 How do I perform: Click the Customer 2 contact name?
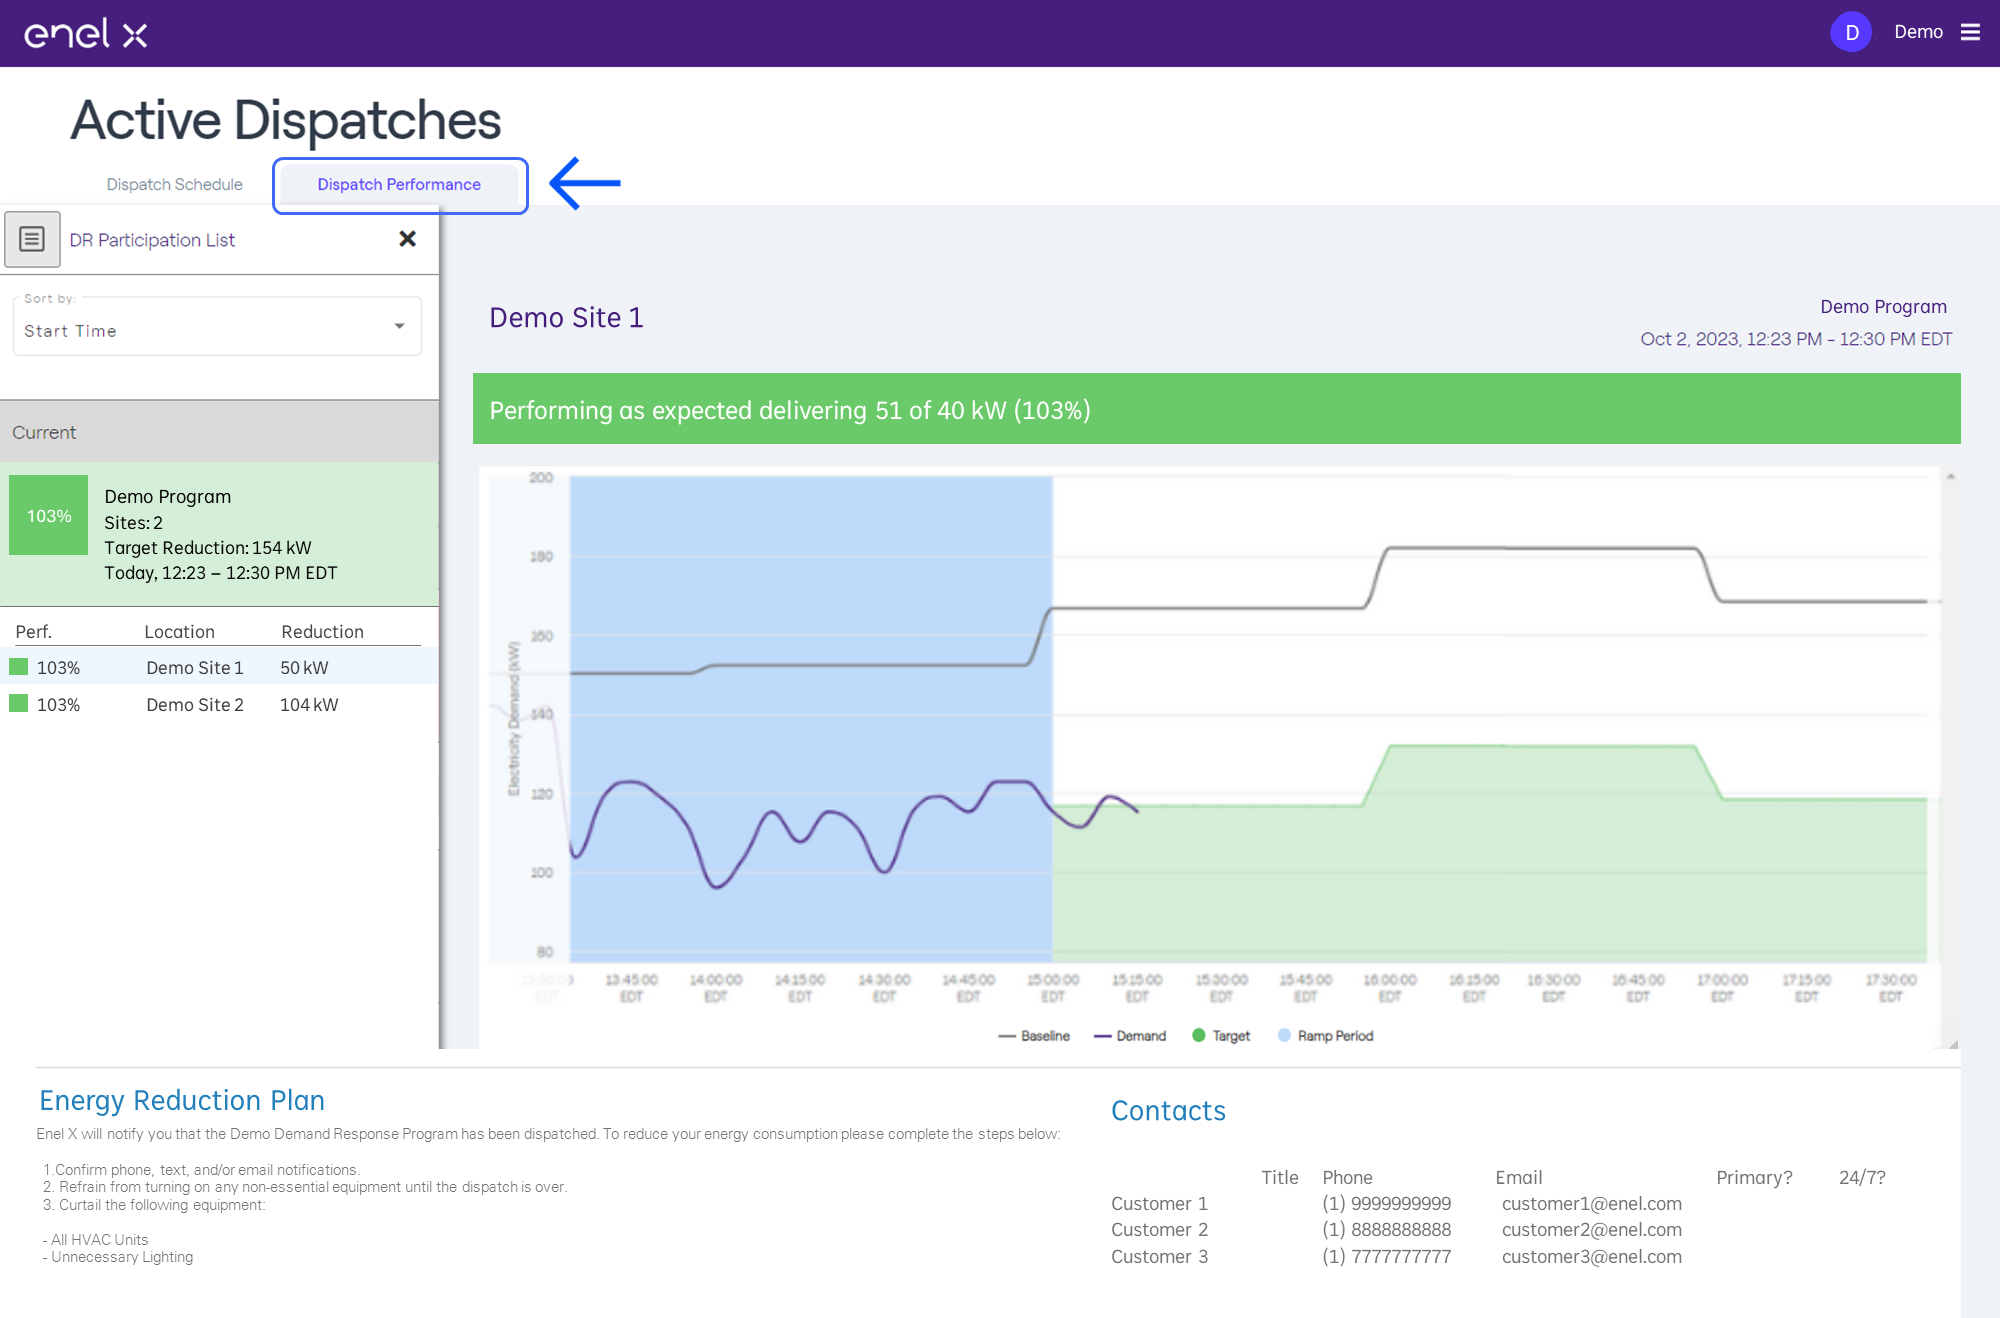coord(1159,1229)
